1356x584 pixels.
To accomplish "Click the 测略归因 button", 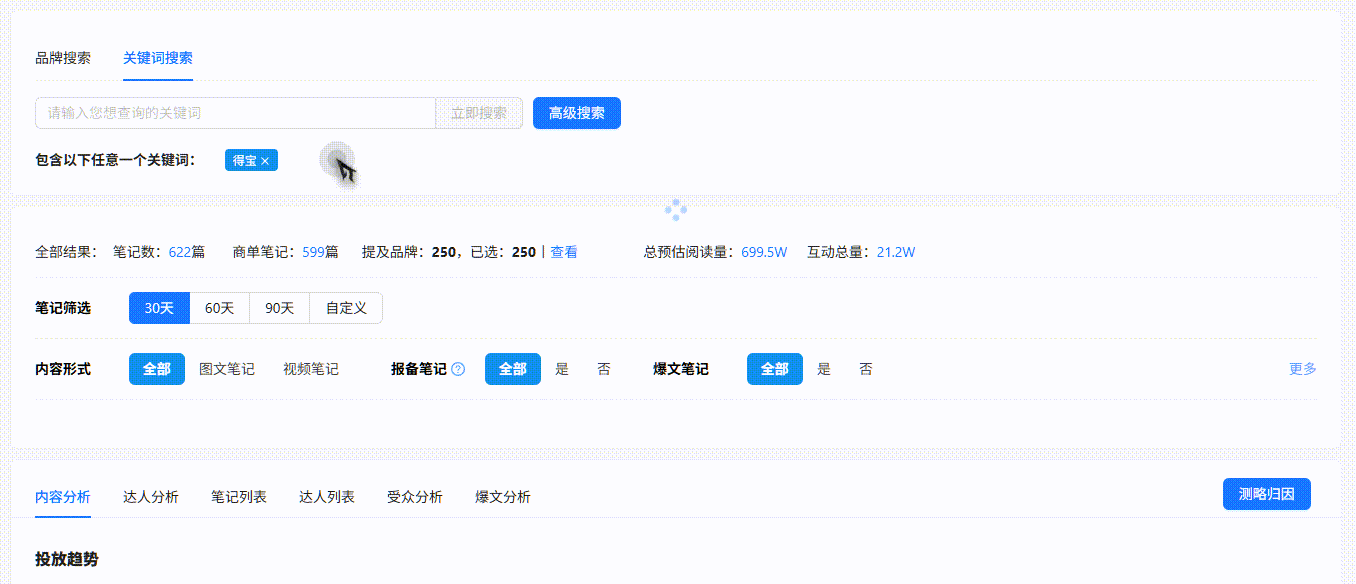I will click(1266, 494).
